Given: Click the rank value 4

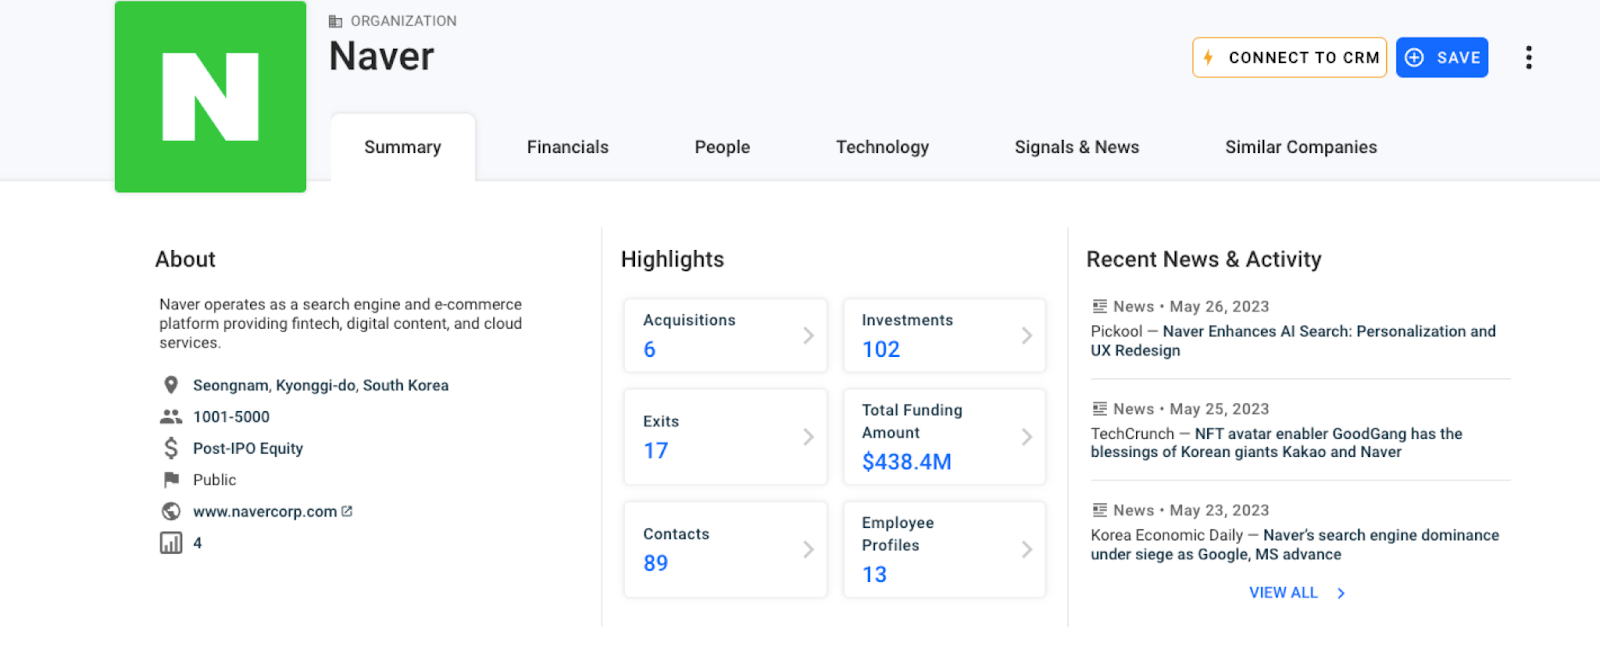Looking at the screenshot, I should tap(197, 543).
